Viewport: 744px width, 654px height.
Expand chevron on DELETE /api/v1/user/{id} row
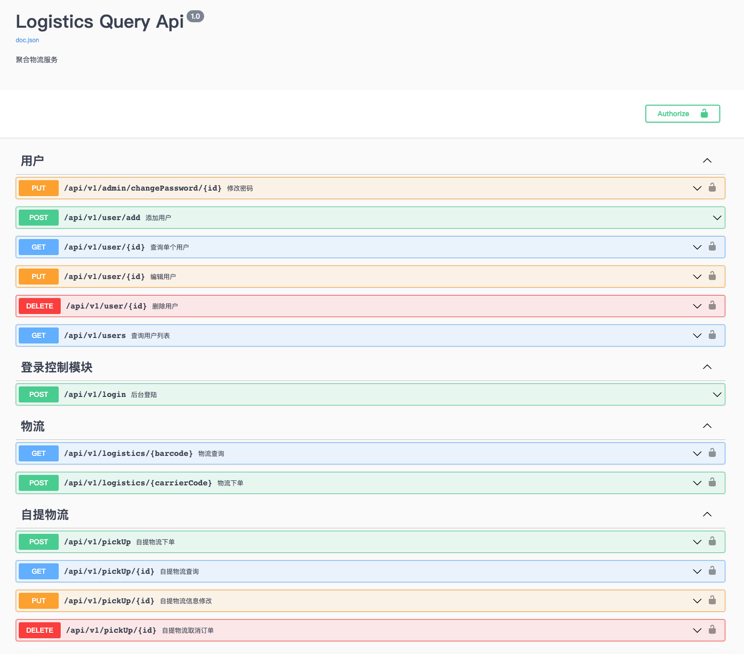pos(697,306)
